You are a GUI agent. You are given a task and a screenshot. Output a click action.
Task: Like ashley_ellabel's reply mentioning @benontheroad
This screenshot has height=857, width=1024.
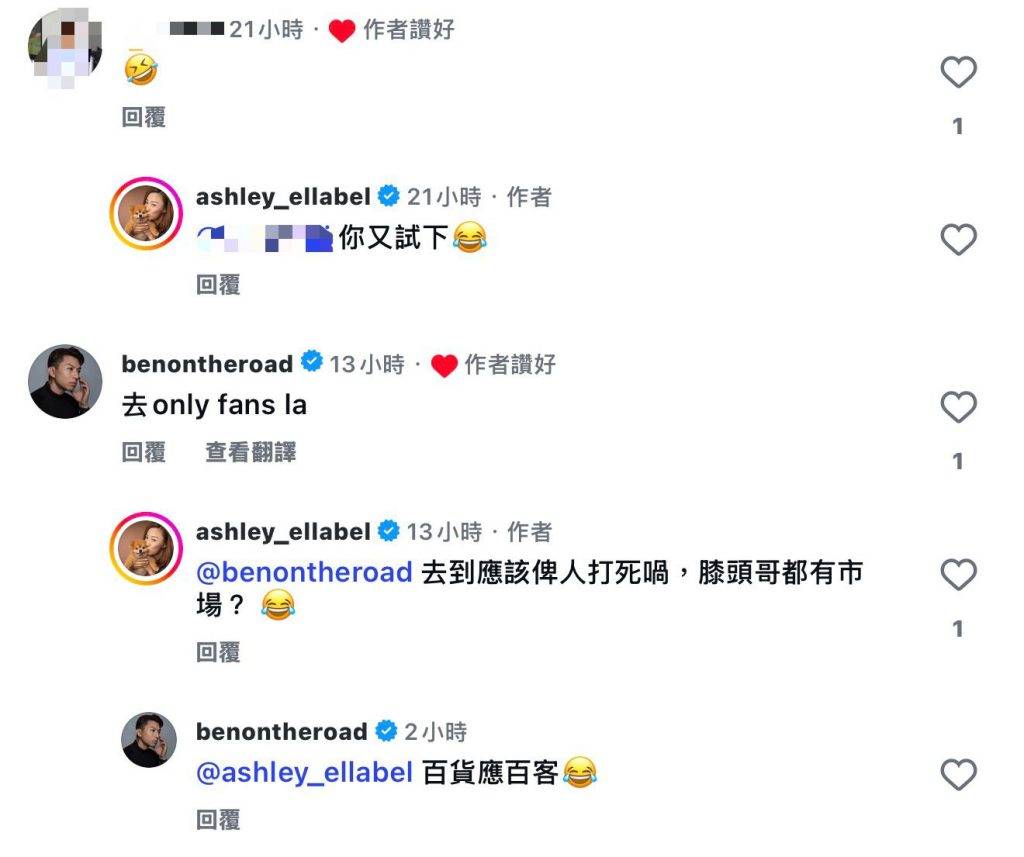958,574
